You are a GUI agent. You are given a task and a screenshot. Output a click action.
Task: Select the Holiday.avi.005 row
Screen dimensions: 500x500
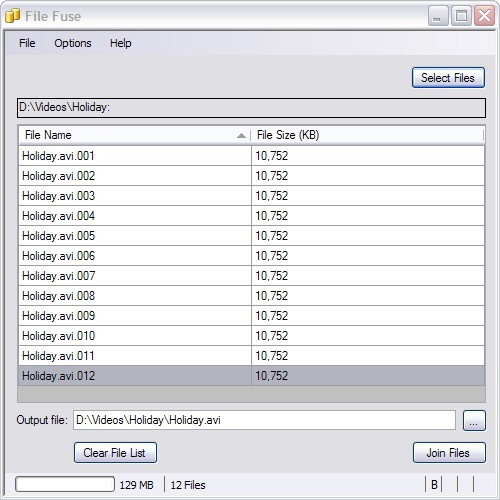point(251,236)
